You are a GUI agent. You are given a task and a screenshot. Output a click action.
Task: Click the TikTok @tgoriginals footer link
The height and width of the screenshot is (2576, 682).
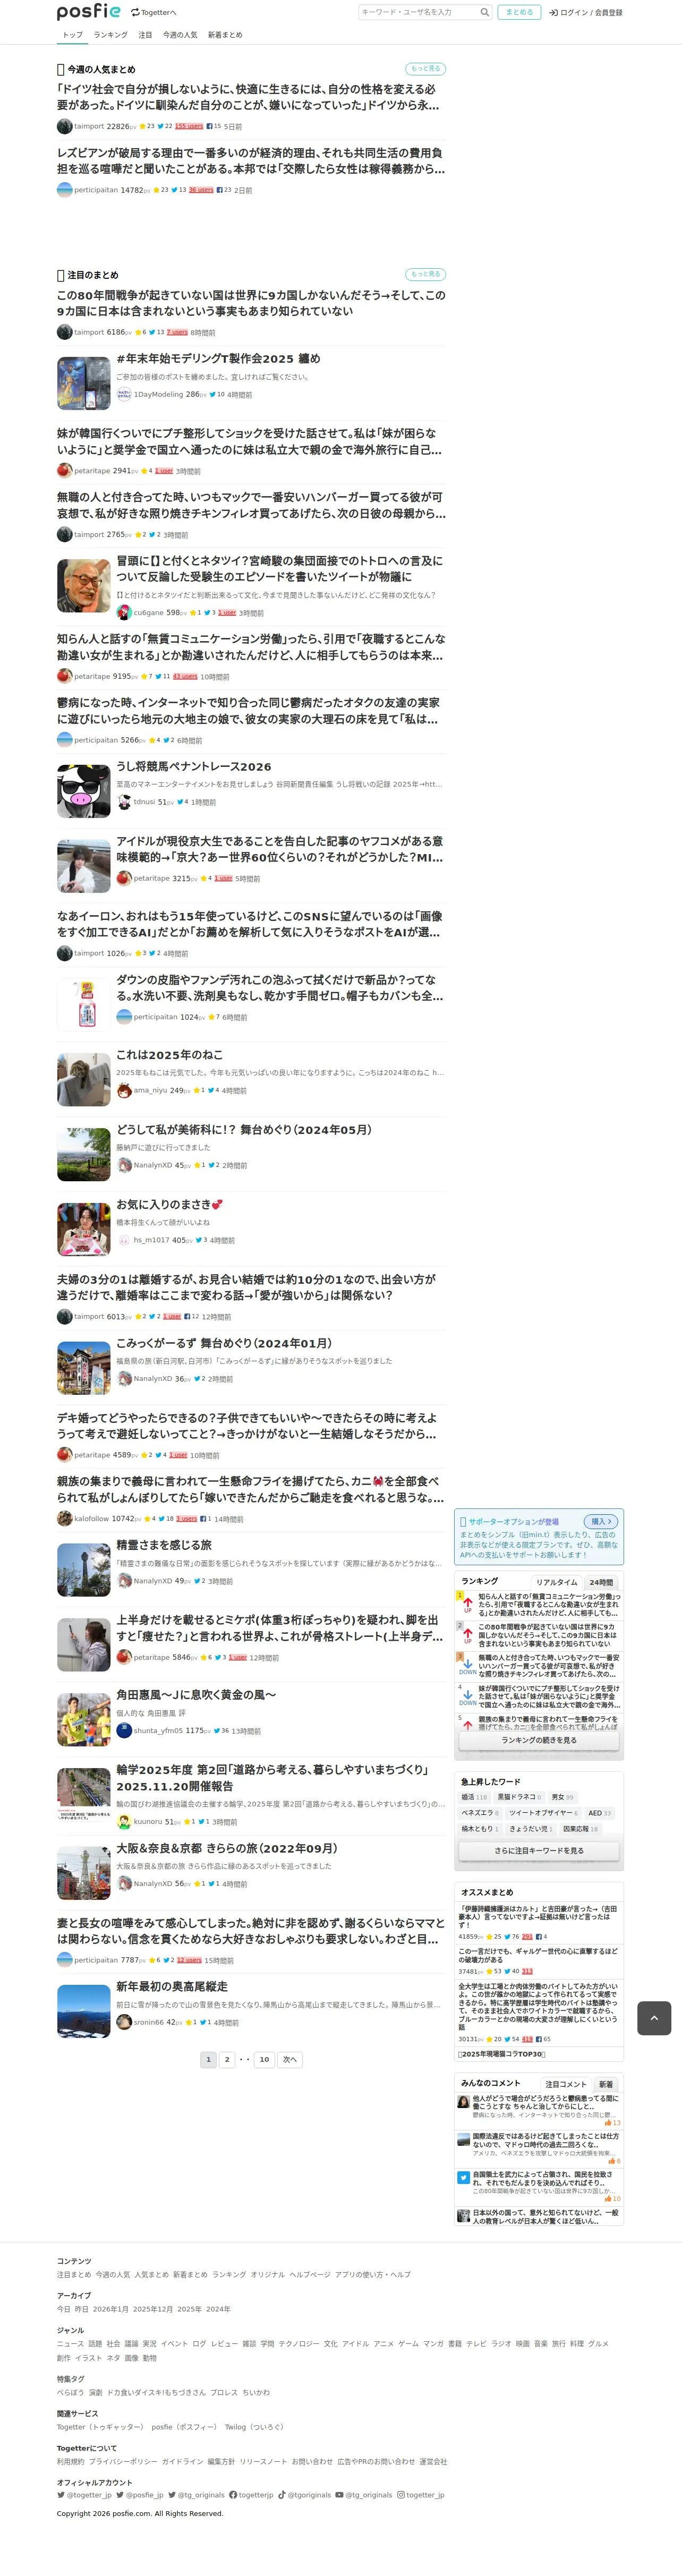pyautogui.click(x=304, y=2495)
